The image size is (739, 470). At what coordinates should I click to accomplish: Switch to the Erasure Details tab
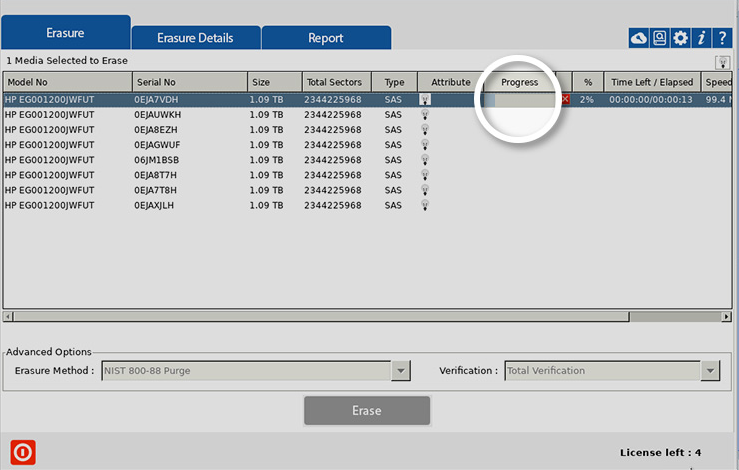[x=196, y=38]
